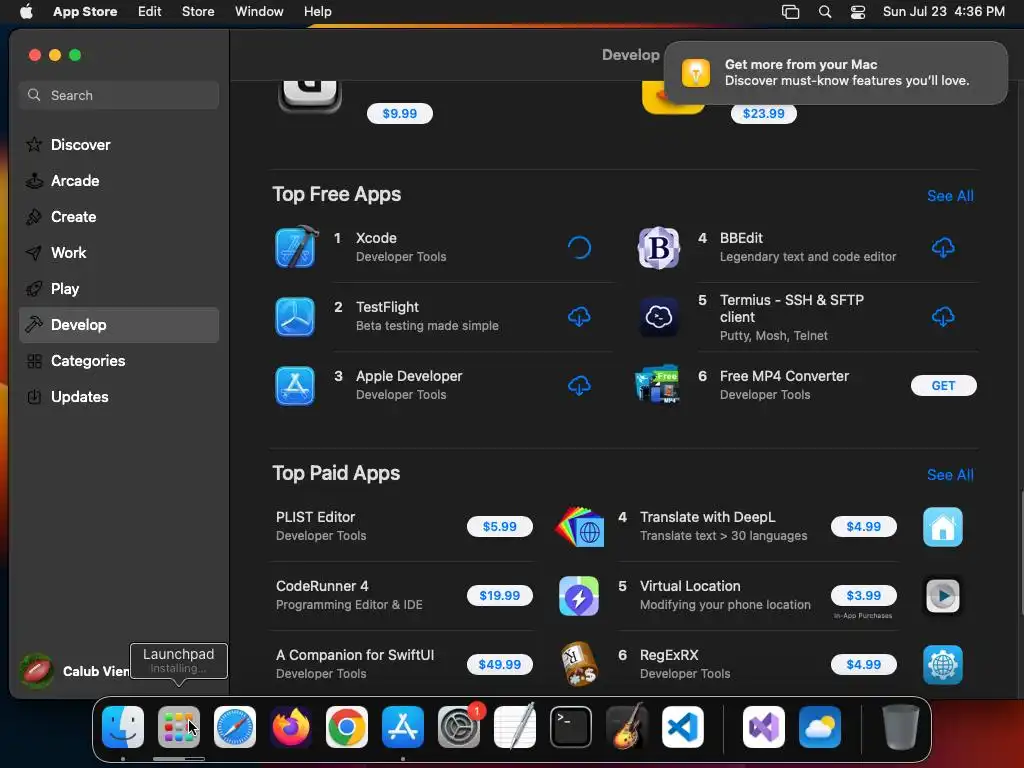Open the Play section in sidebar

point(119,289)
